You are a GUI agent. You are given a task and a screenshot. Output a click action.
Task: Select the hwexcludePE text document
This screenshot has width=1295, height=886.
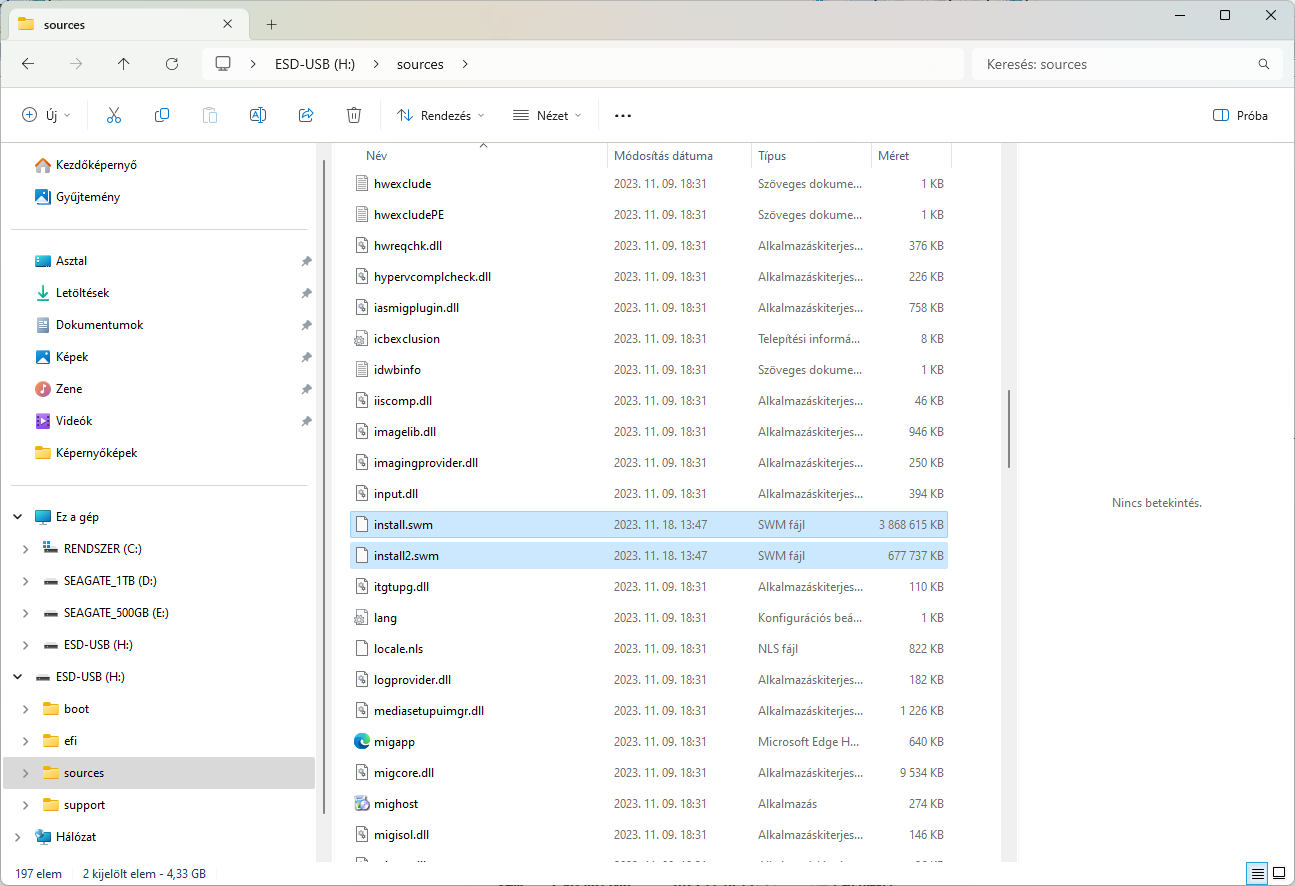649,215
